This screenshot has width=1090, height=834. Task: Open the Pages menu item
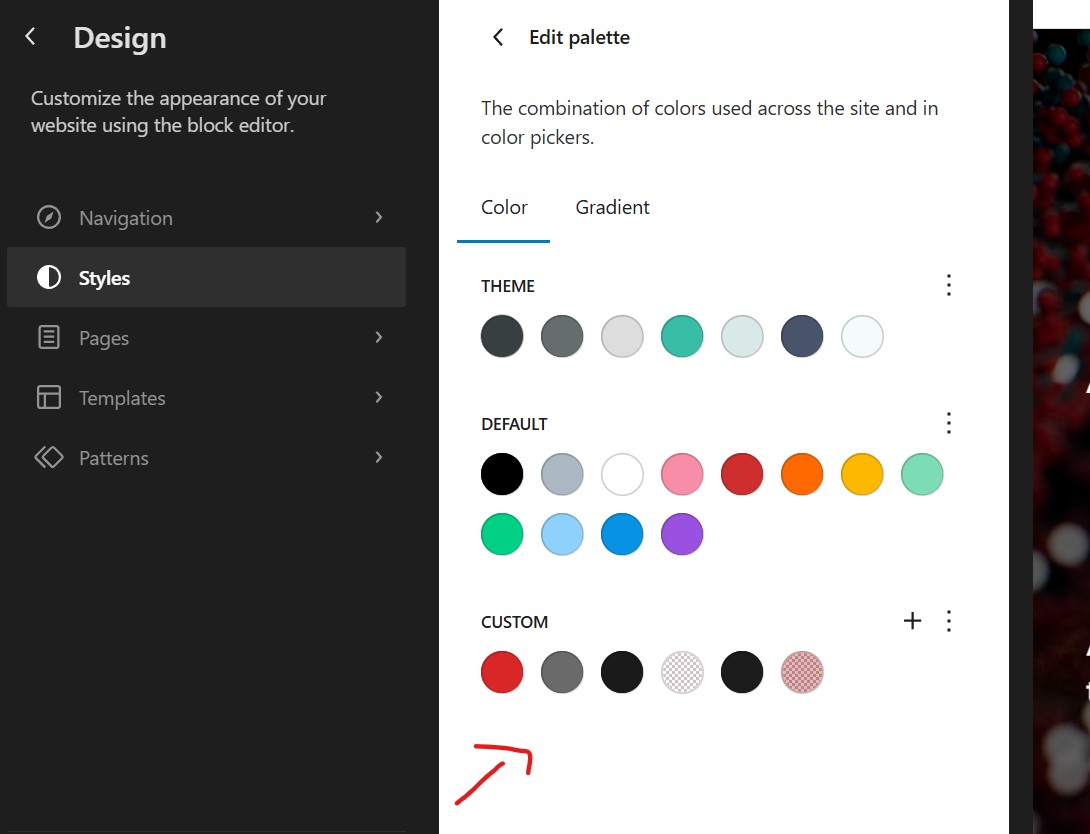pyautogui.click(x=206, y=338)
